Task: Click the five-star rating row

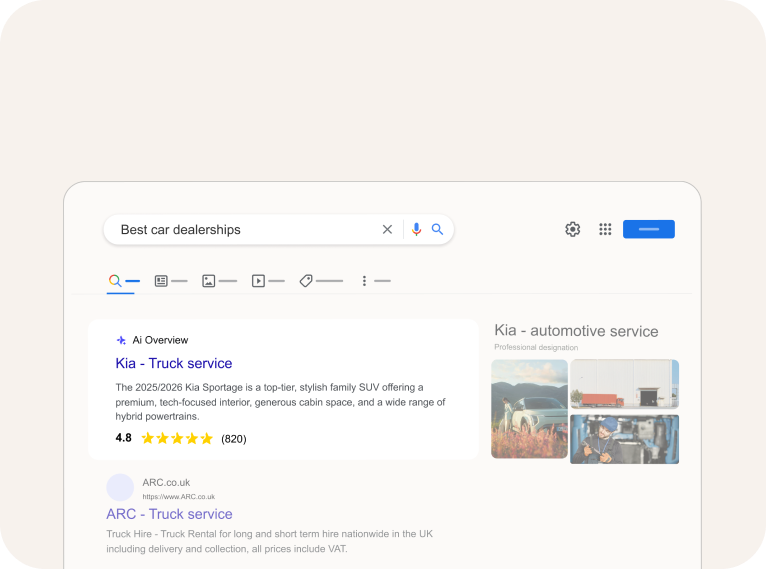Action: pyautogui.click(x=177, y=438)
